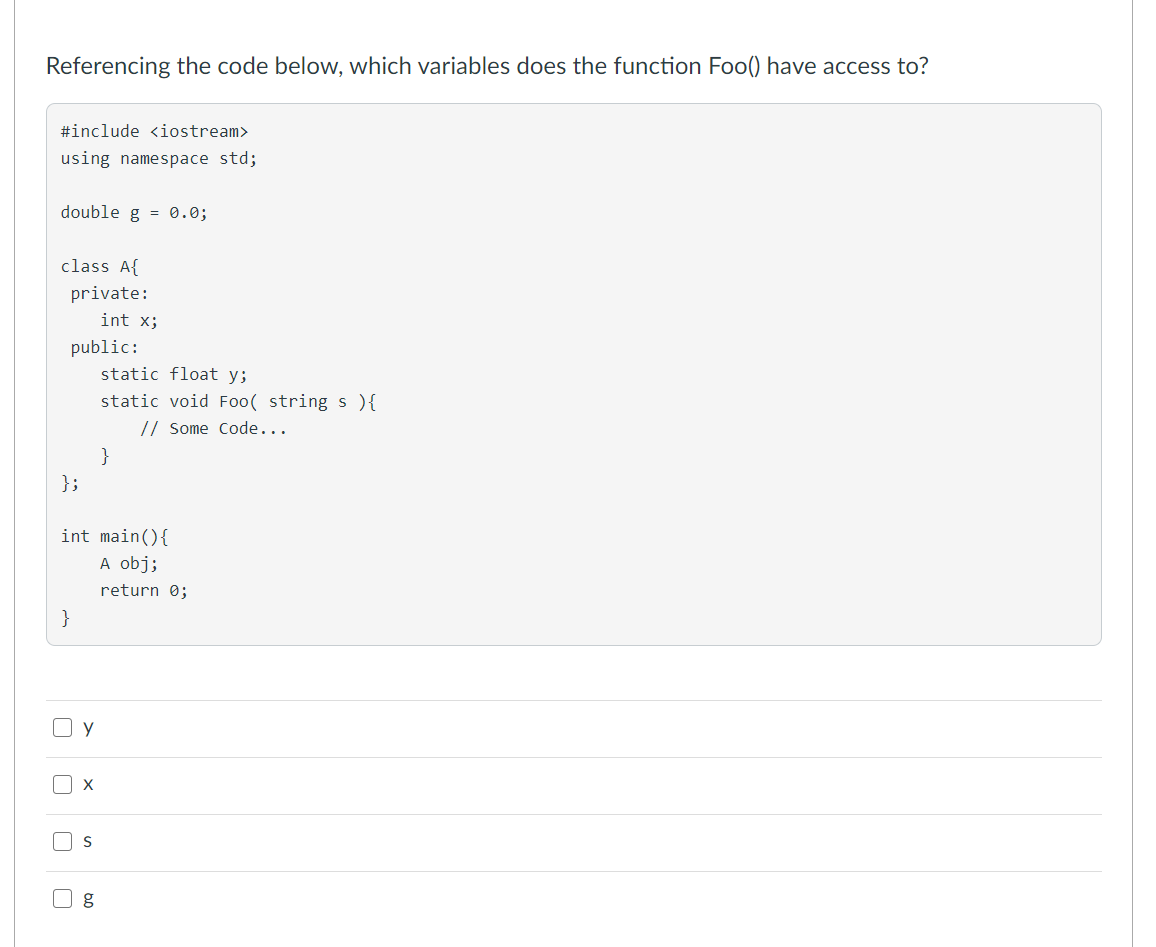The image size is (1156, 947).
Task: Enable the g option checkbox
Action: pyautogui.click(x=63, y=898)
